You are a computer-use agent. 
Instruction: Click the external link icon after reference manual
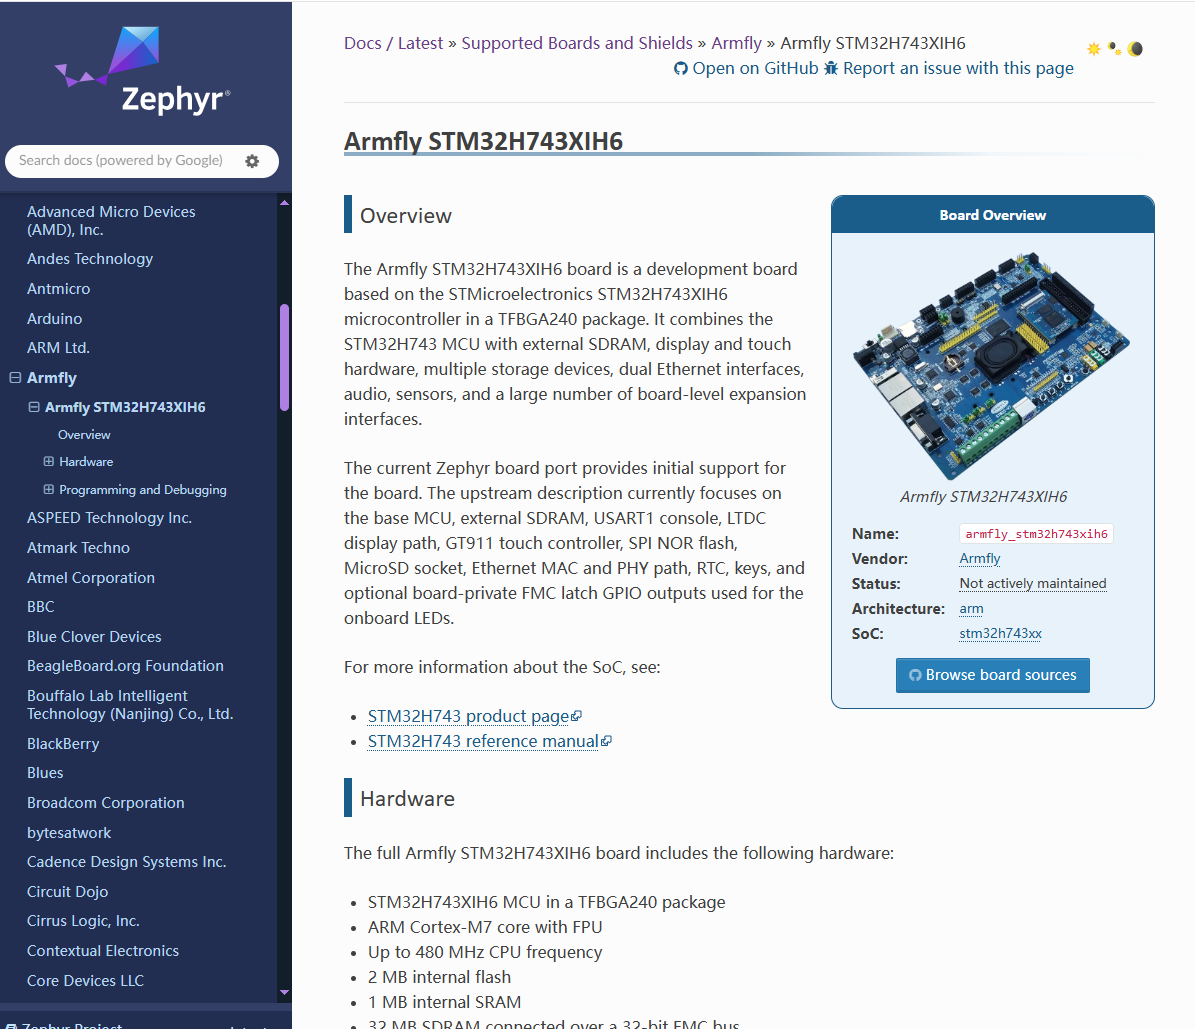[x=606, y=741]
